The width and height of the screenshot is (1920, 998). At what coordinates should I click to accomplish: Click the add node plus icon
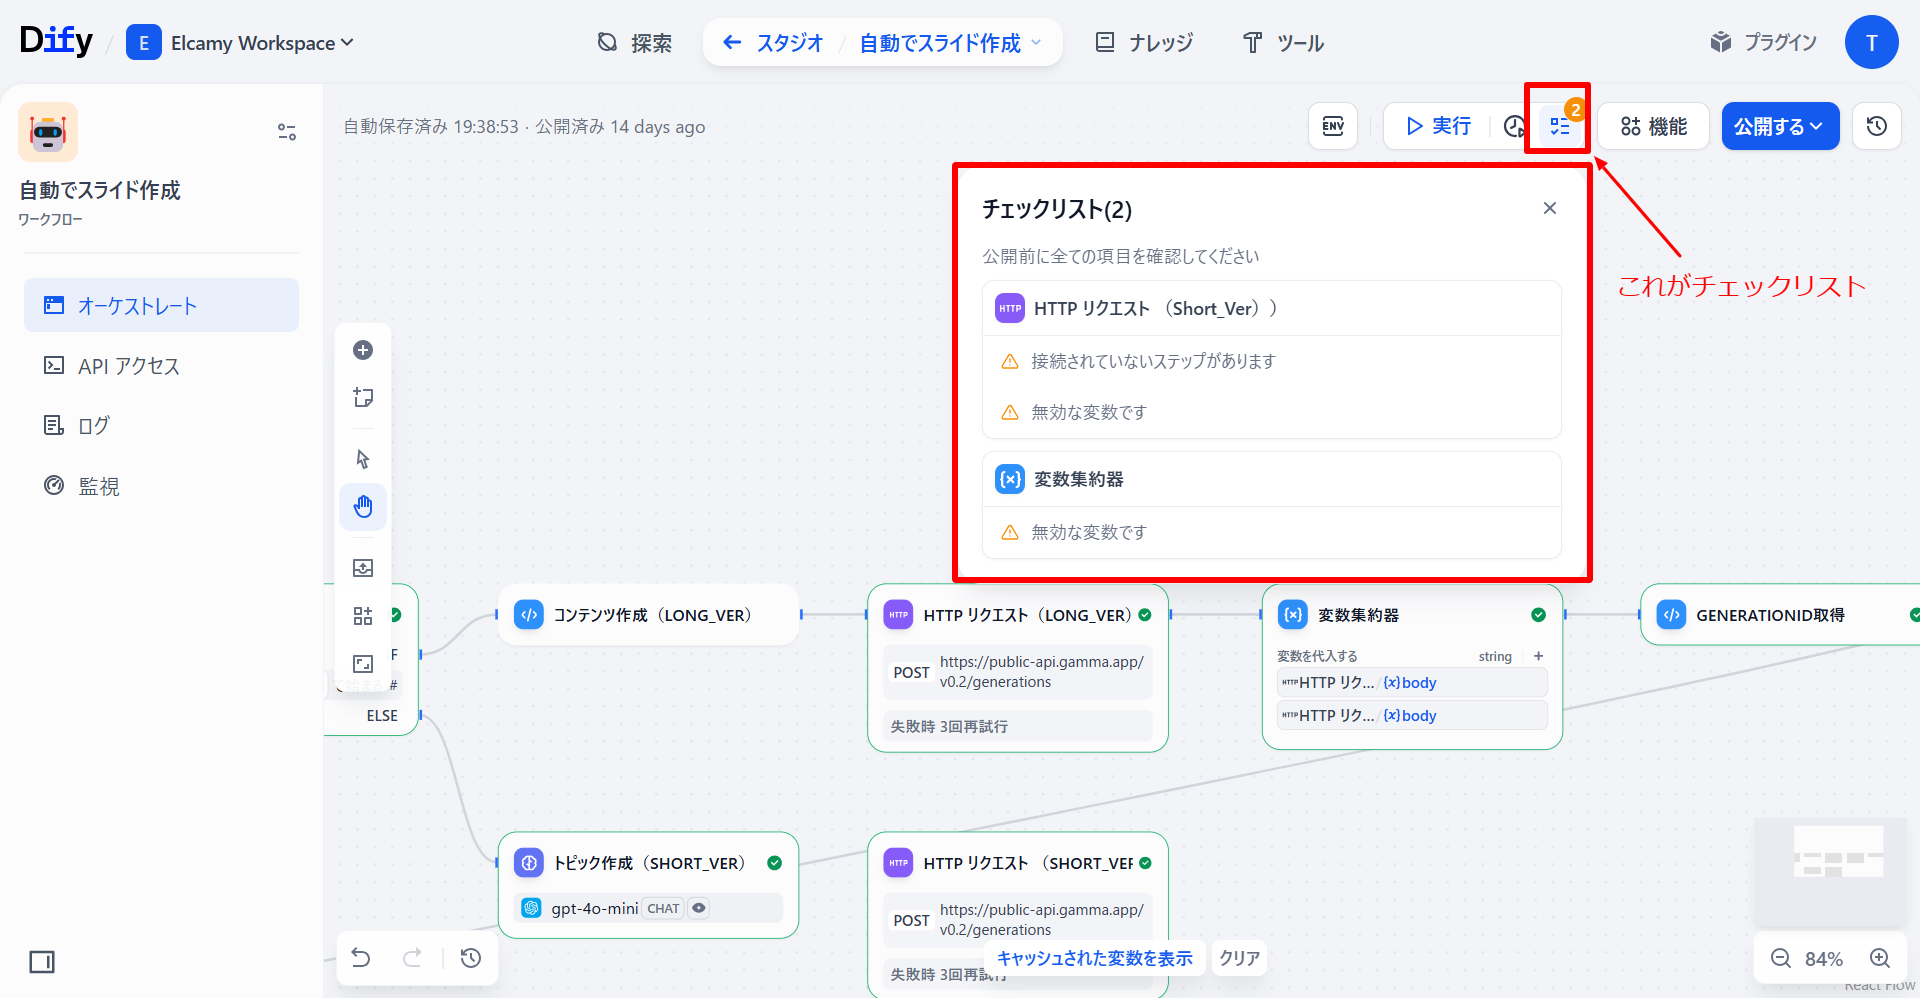click(363, 350)
